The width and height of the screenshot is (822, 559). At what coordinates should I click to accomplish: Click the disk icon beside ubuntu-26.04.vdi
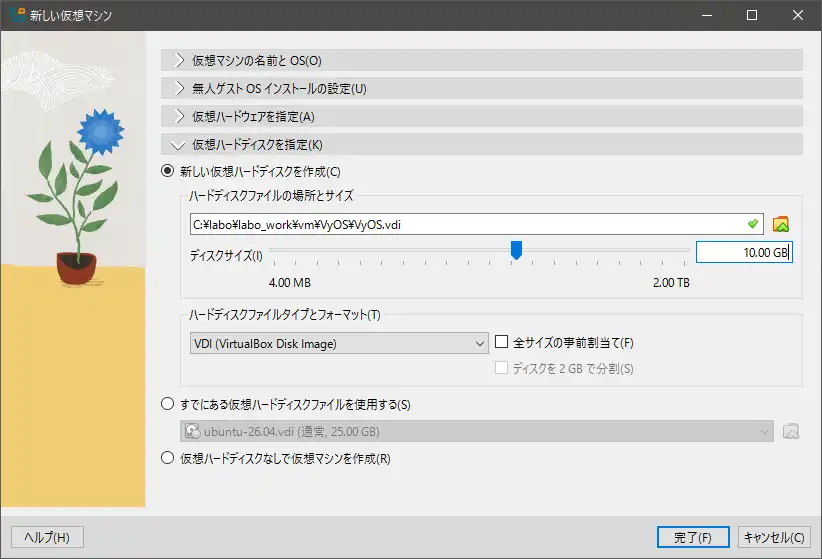(192, 431)
